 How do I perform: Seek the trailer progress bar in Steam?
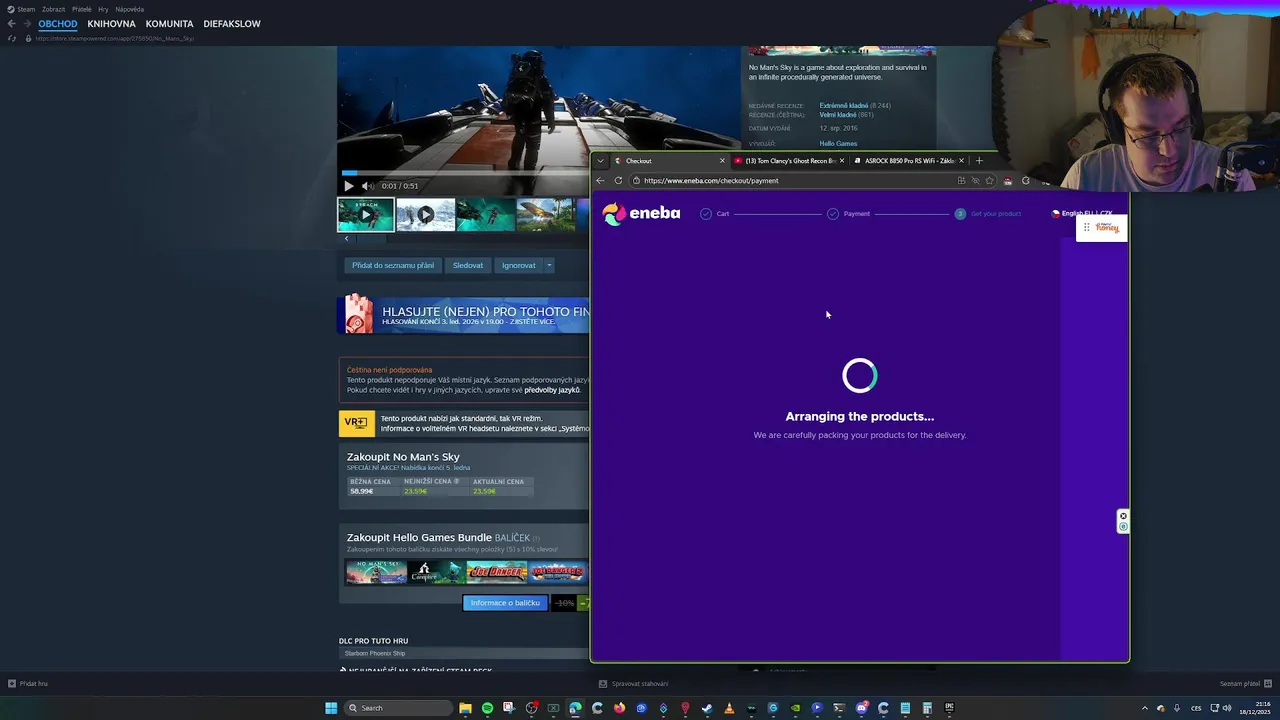464,173
